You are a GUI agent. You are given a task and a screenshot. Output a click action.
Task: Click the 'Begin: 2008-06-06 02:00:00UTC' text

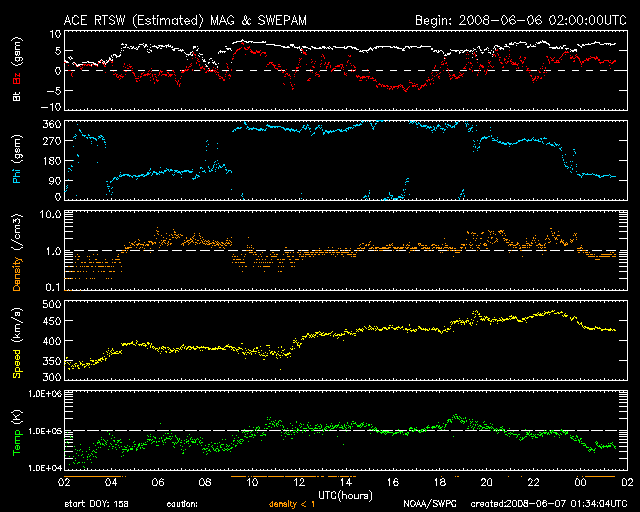click(x=521, y=20)
